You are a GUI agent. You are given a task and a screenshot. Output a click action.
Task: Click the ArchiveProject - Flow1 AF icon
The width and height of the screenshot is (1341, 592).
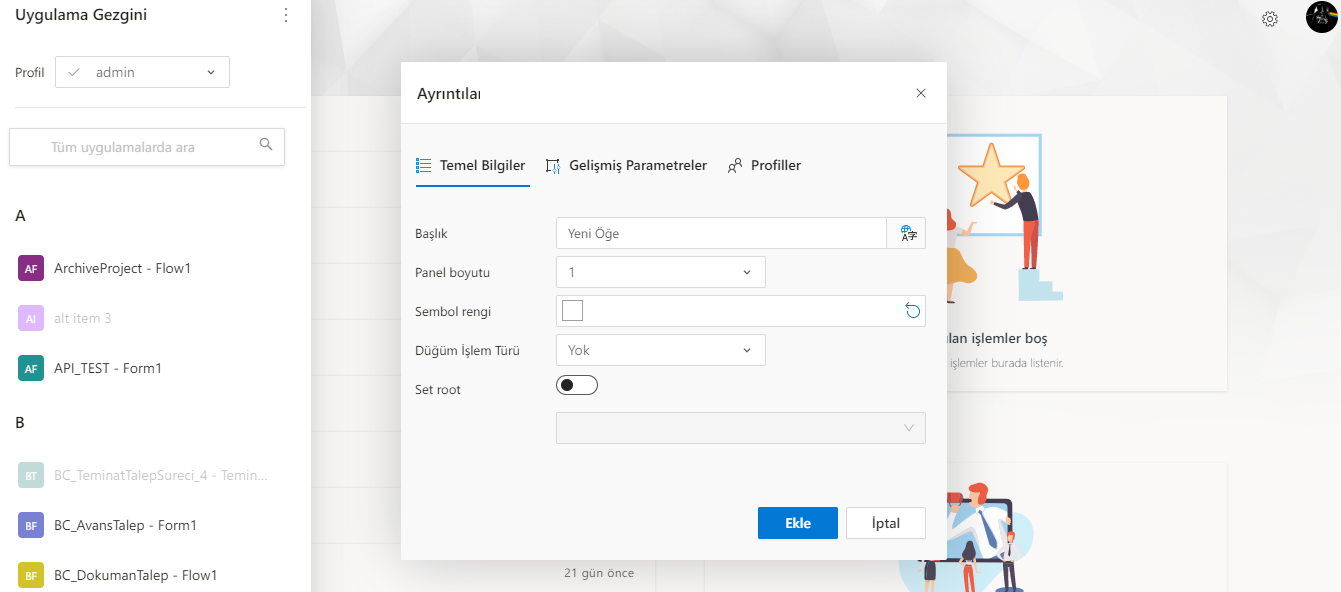pyautogui.click(x=31, y=268)
